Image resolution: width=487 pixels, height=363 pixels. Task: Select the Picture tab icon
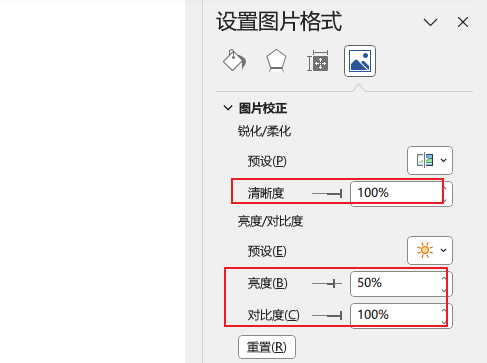pyautogui.click(x=360, y=61)
